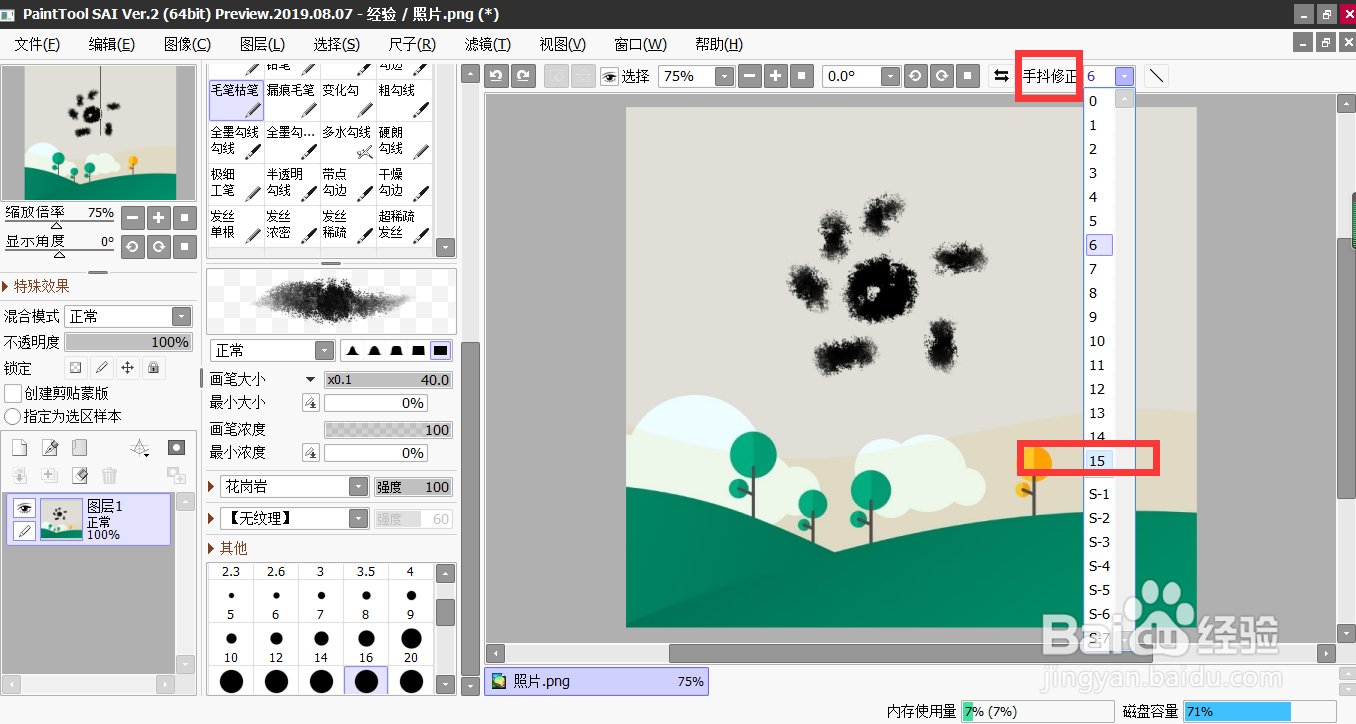Create a new layer folder
The width and height of the screenshot is (1356, 724).
point(80,447)
